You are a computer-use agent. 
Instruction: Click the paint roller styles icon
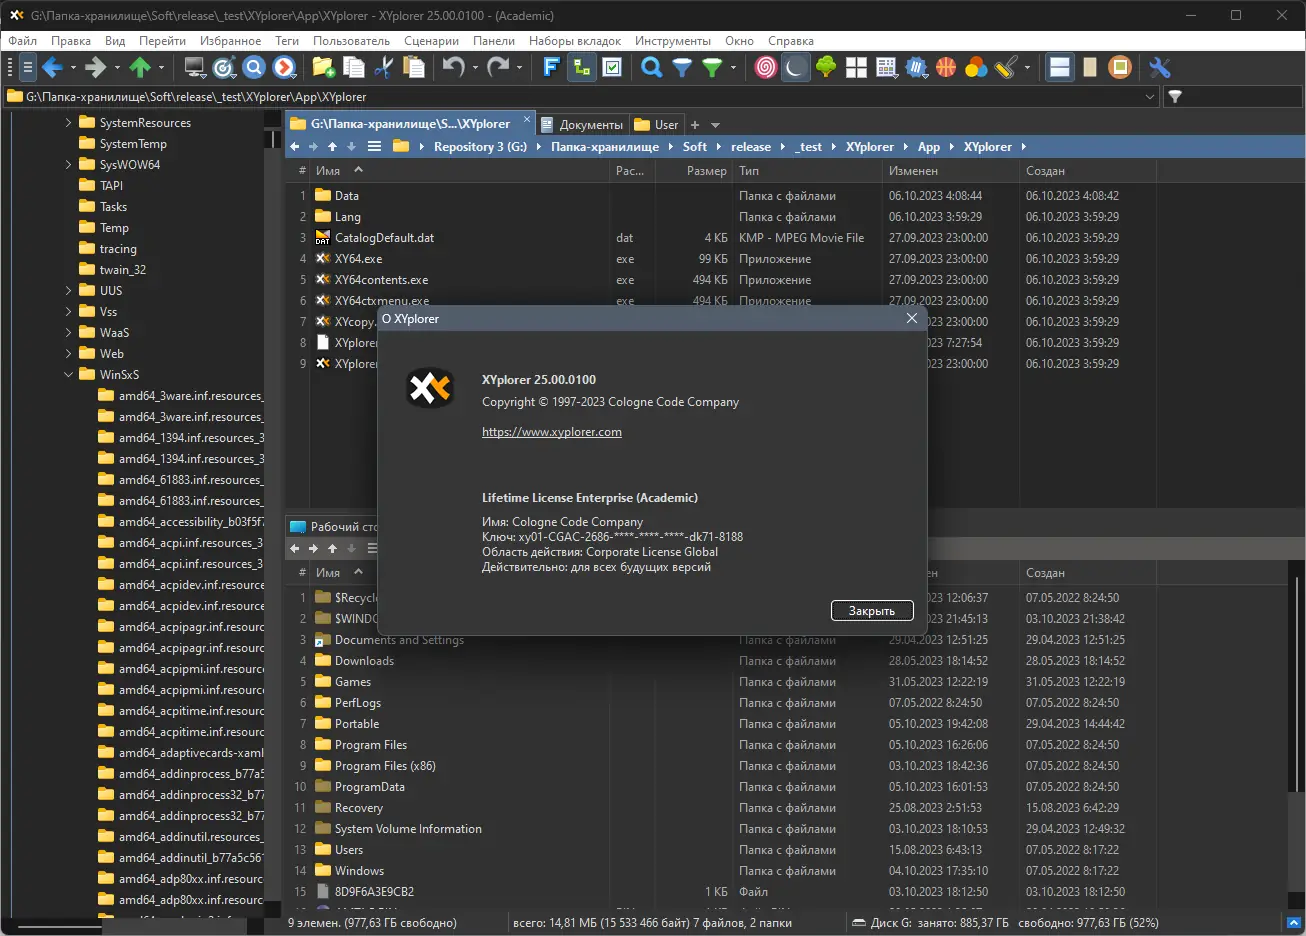pyautogui.click(x=1005, y=68)
